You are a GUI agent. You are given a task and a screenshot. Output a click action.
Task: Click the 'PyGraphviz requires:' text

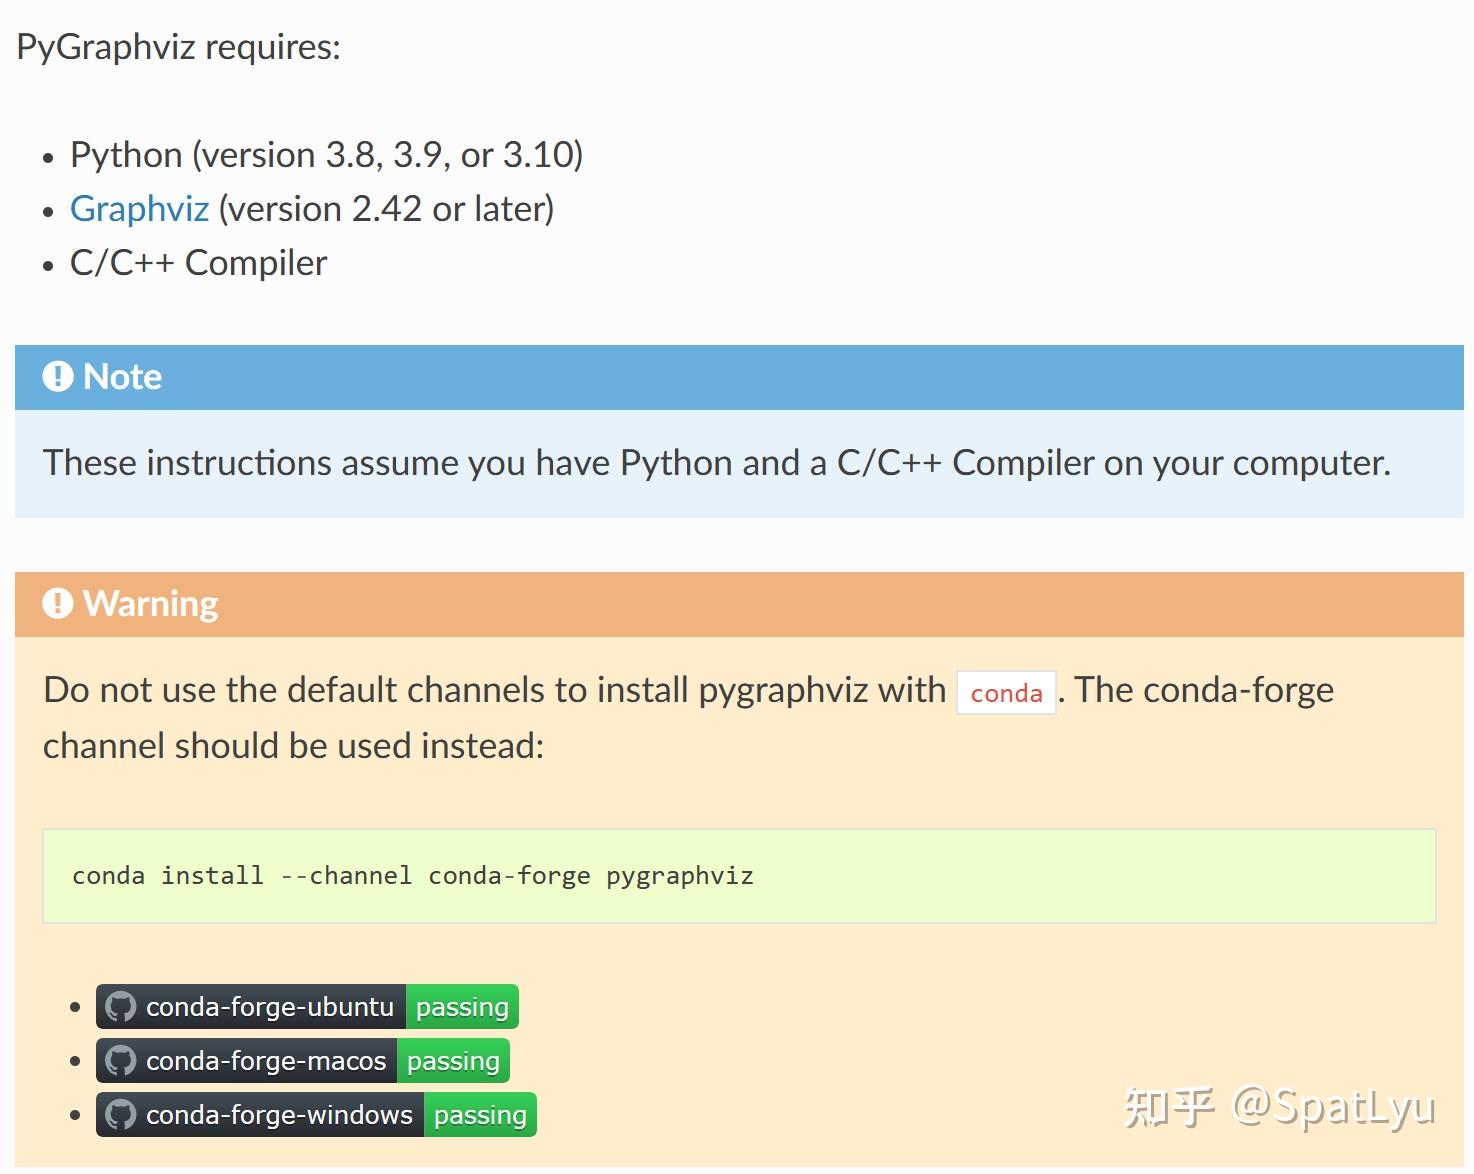coord(179,47)
